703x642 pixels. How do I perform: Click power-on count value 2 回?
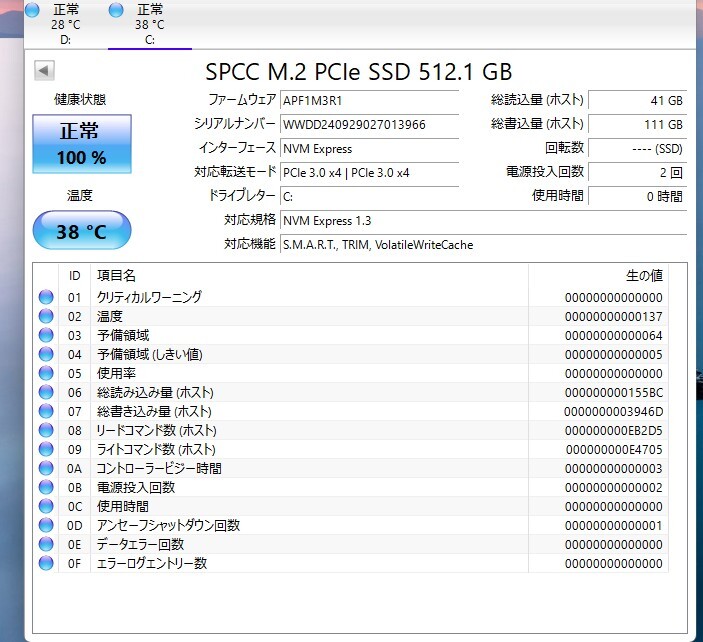coord(637,173)
